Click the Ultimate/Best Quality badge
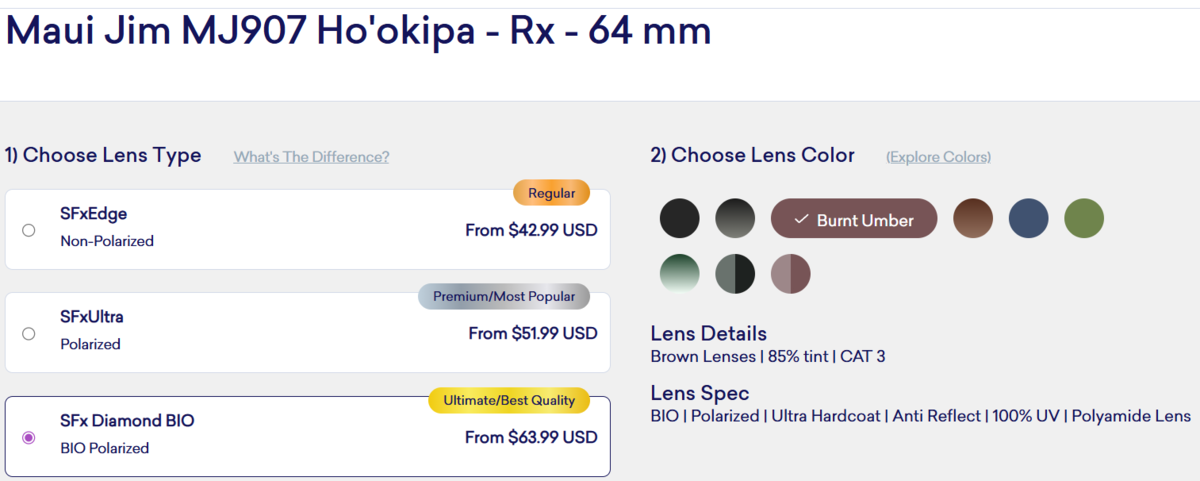 (x=509, y=401)
